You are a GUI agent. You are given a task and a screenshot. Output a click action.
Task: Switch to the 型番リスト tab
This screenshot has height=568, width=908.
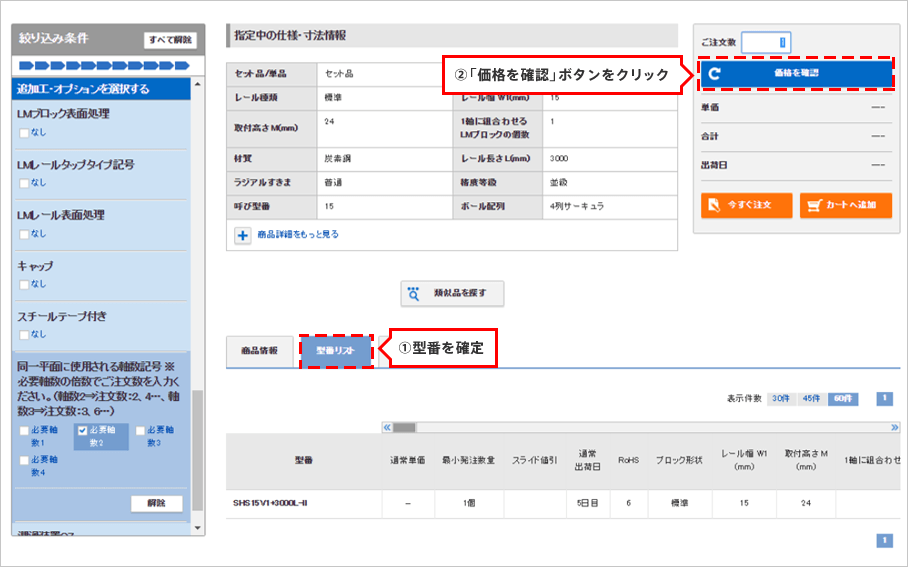coord(335,351)
